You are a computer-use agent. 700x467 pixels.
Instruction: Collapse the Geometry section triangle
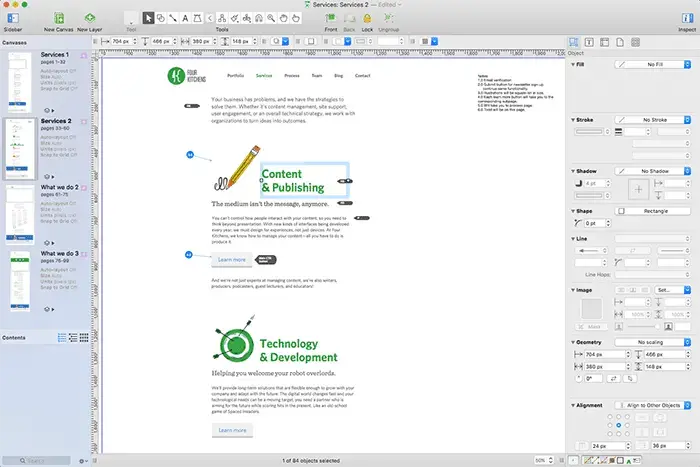[571, 342]
